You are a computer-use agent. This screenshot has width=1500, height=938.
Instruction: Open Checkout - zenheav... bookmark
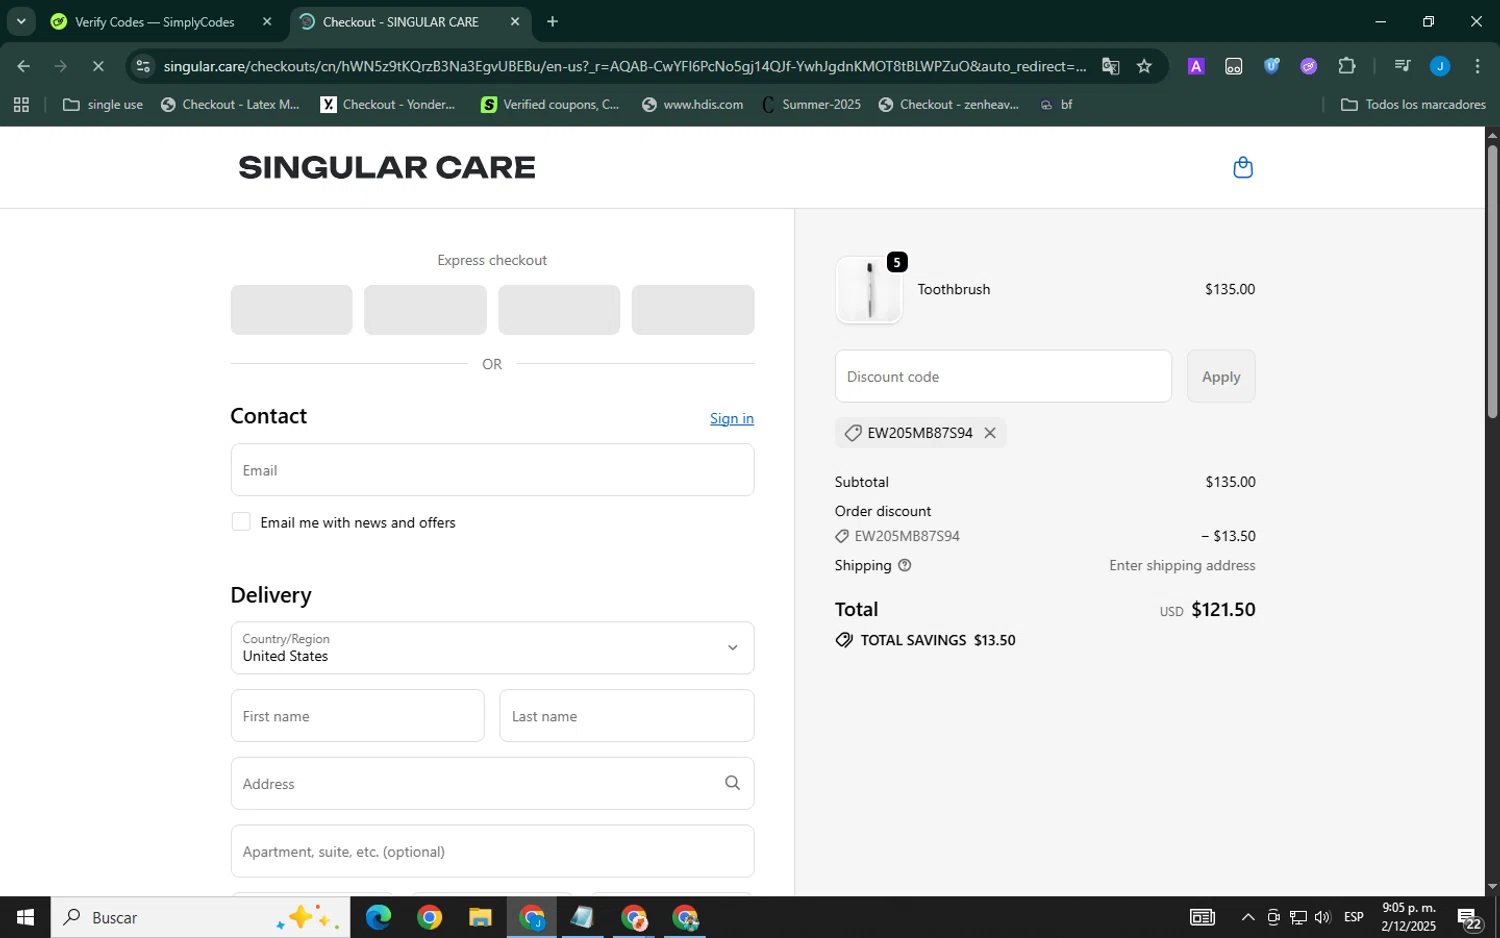click(949, 105)
